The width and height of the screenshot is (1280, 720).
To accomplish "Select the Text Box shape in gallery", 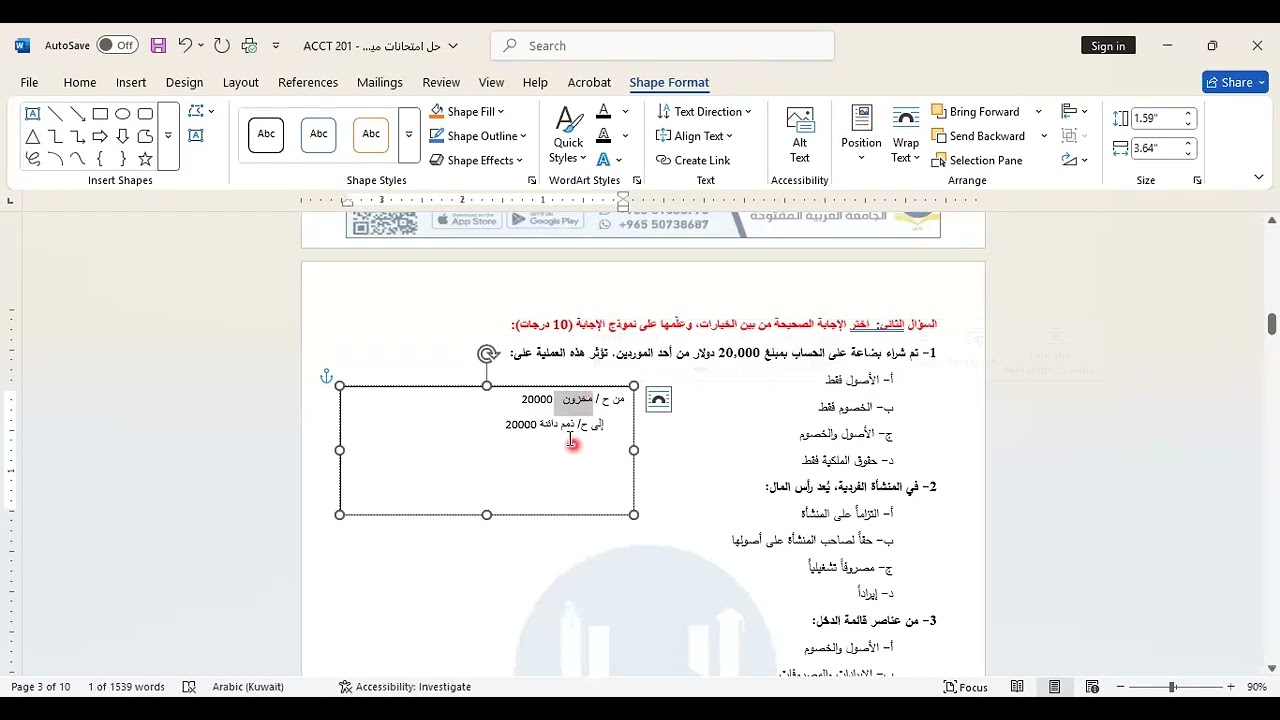I will pos(33,114).
